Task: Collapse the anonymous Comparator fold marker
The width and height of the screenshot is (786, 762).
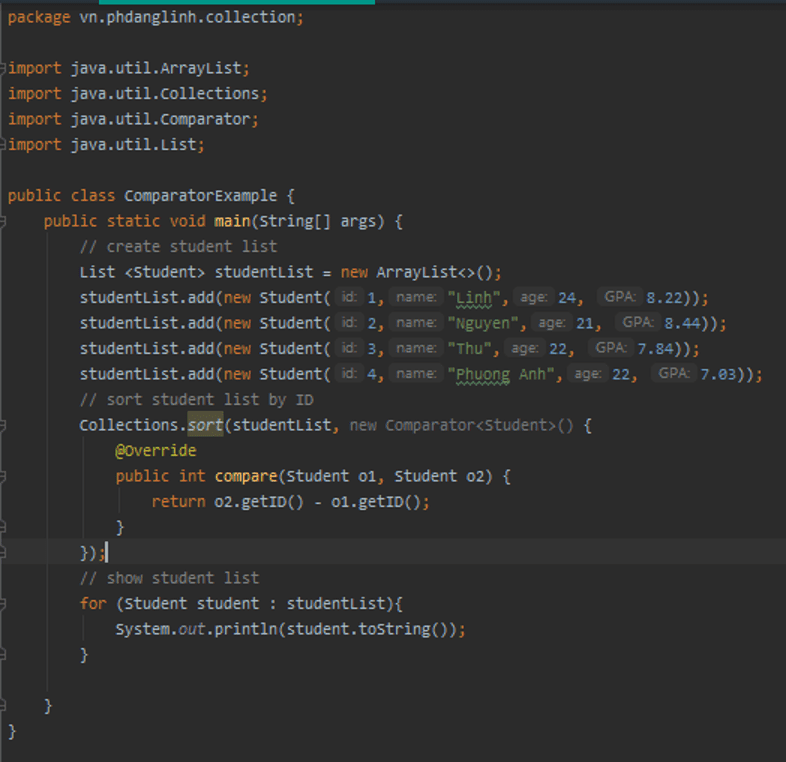Action: [4, 425]
